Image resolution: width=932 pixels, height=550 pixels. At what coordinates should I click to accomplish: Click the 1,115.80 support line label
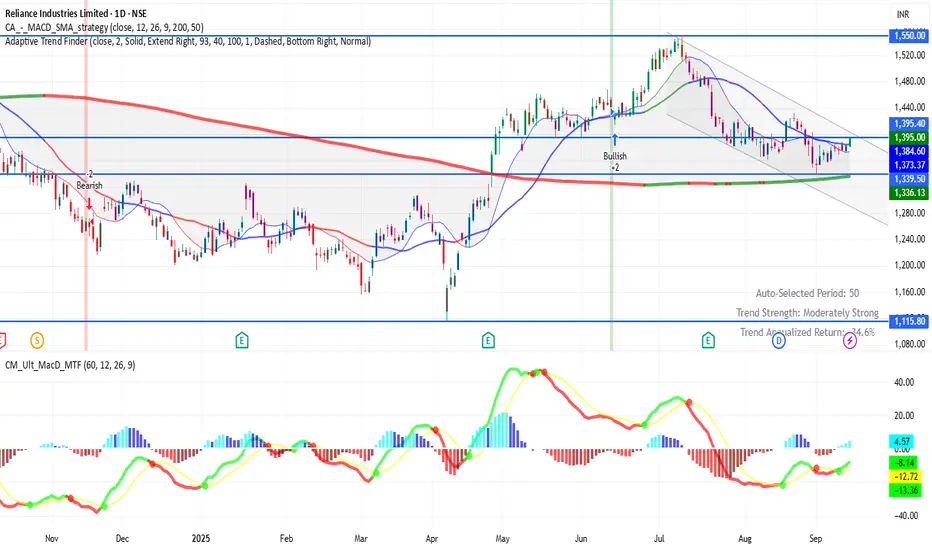pos(909,321)
